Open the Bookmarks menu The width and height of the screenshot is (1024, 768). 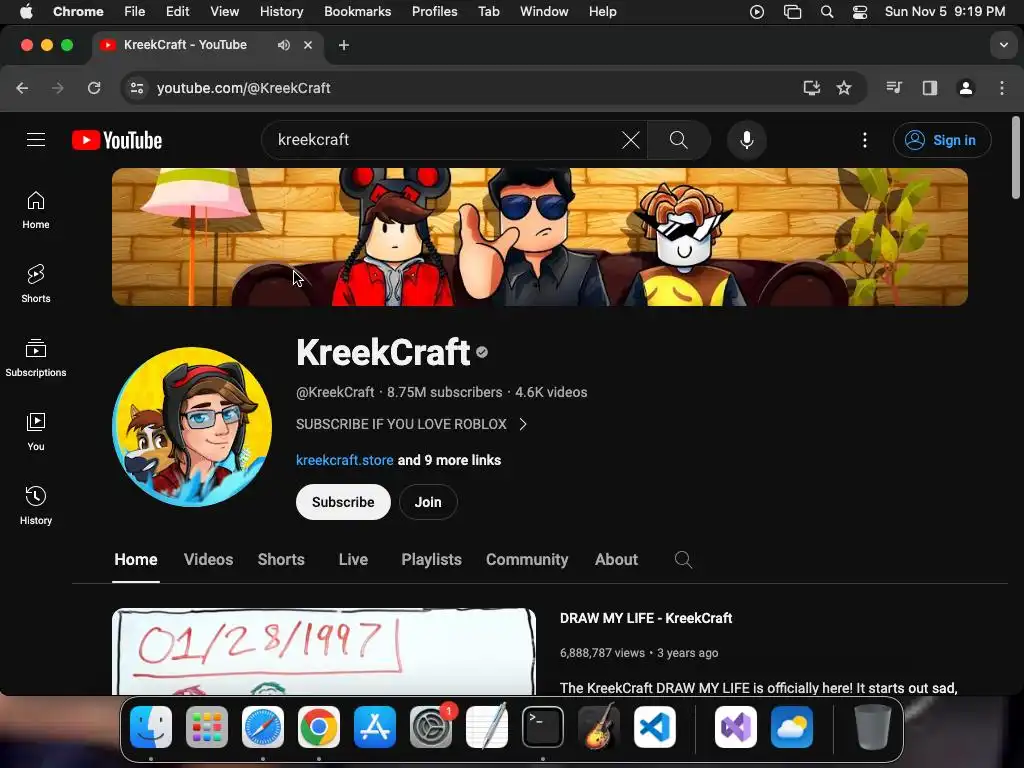pos(357,12)
